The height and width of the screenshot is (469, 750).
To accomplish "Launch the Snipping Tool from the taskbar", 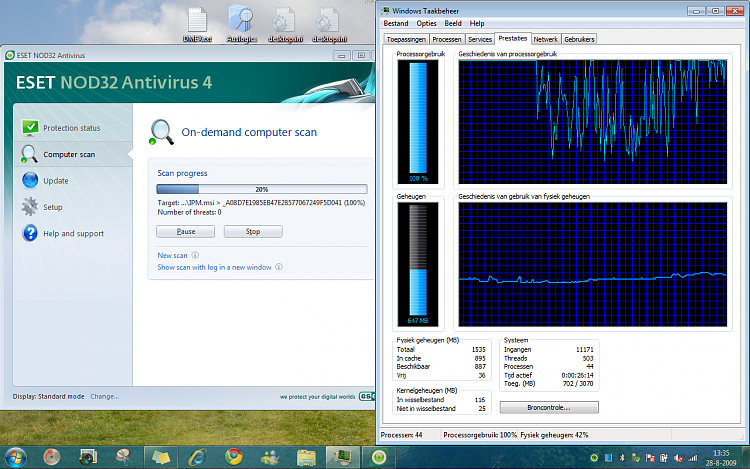I will pos(124,457).
